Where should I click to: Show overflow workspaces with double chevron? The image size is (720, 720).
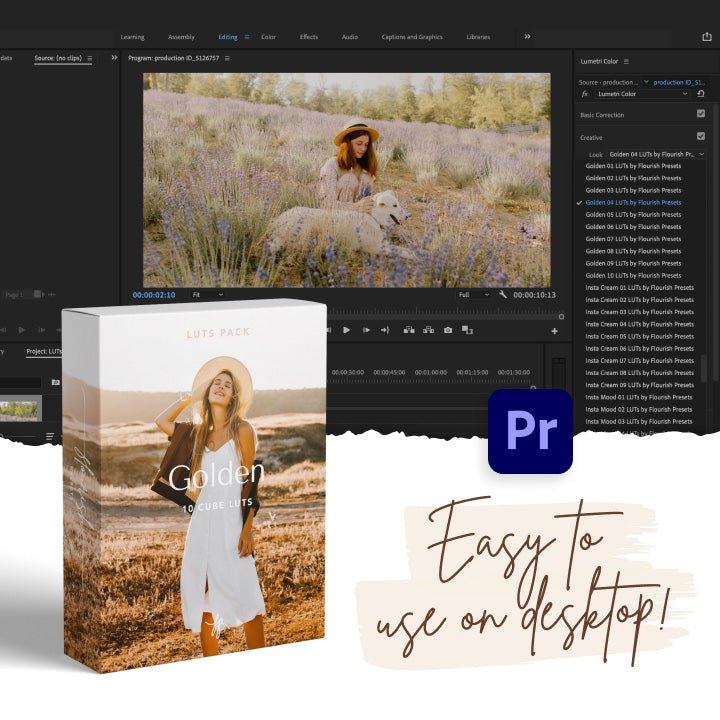527,37
